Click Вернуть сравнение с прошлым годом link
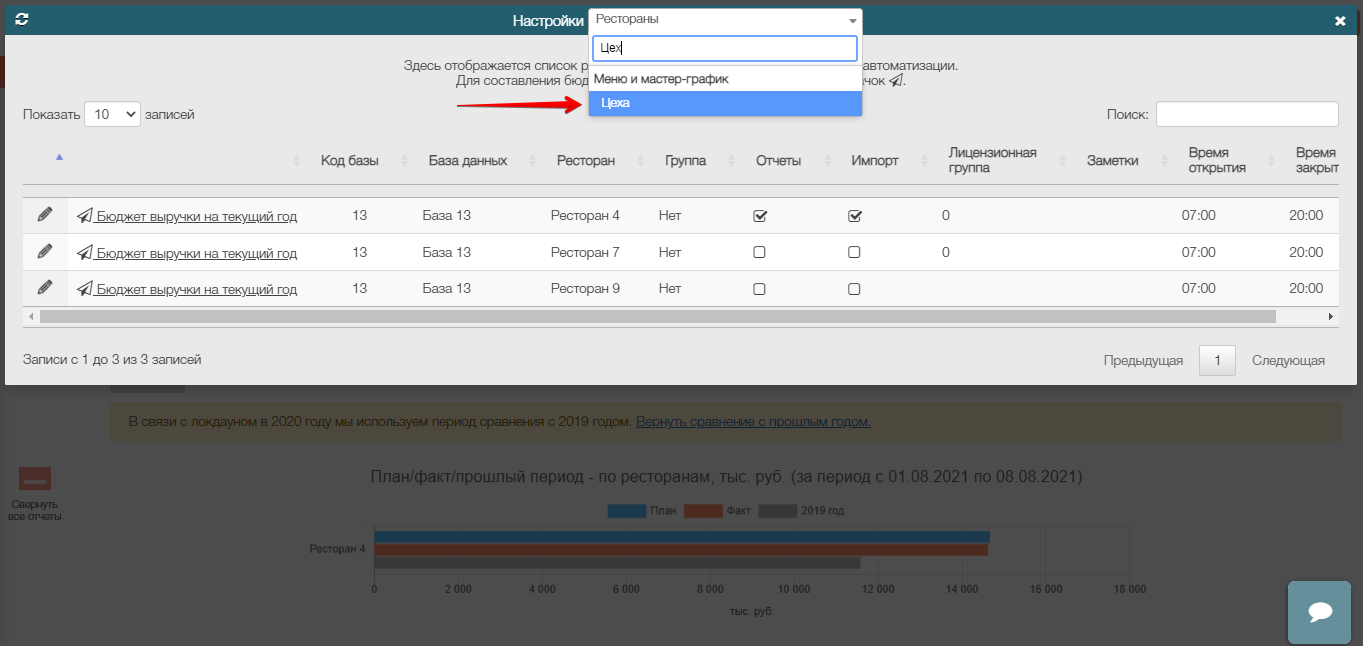Viewport: 1363px width, 646px height. pos(753,422)
